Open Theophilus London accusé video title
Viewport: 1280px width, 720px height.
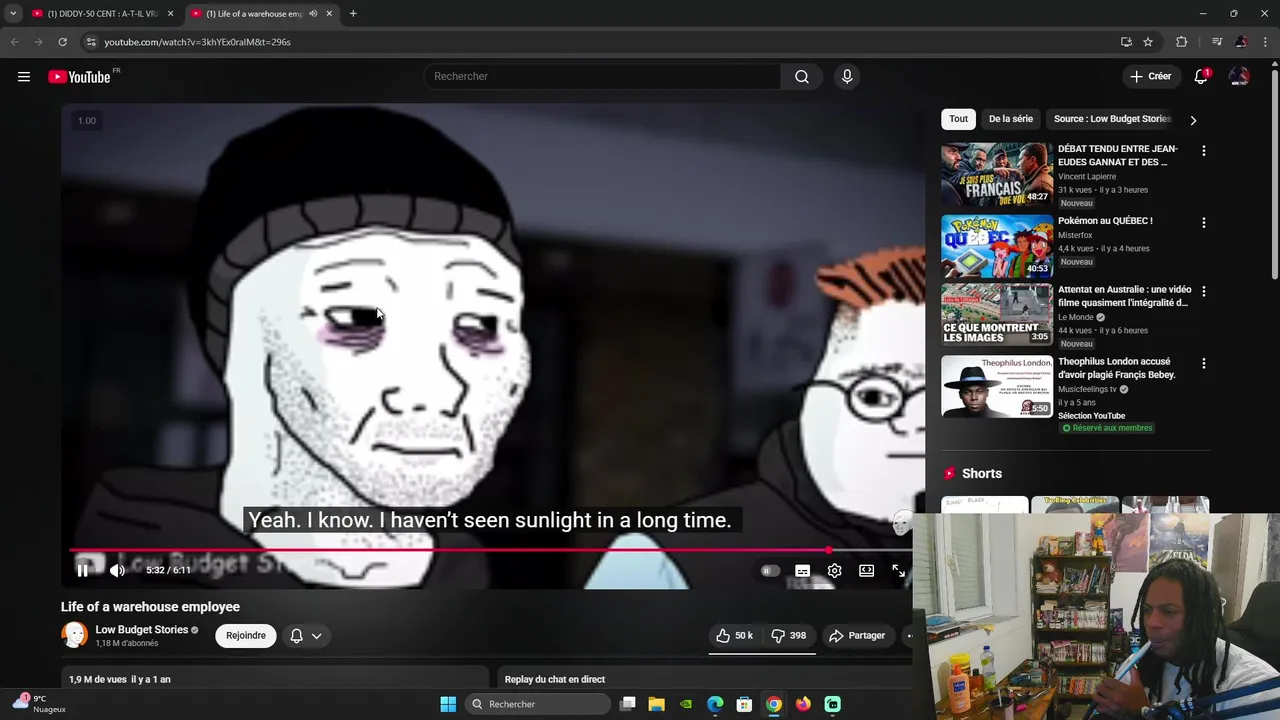pos(1117,368)
